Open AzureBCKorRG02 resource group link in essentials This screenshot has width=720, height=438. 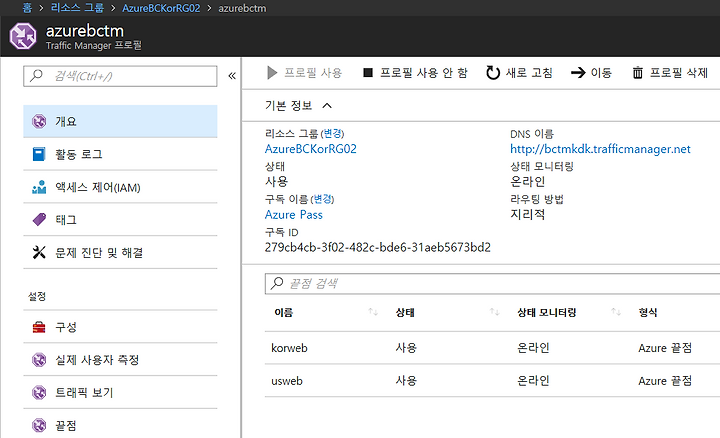click(x=310, y=149)
